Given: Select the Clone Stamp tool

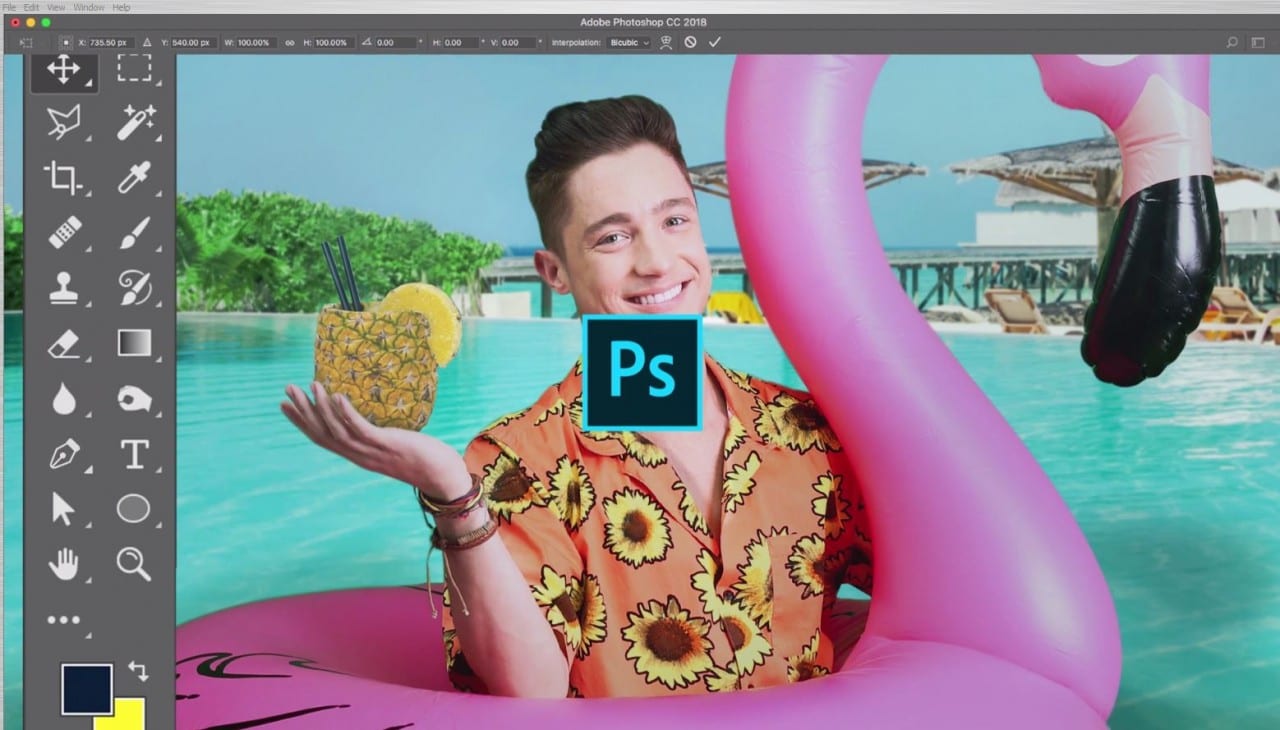Looking at the screenshot, I should (64, 288).
